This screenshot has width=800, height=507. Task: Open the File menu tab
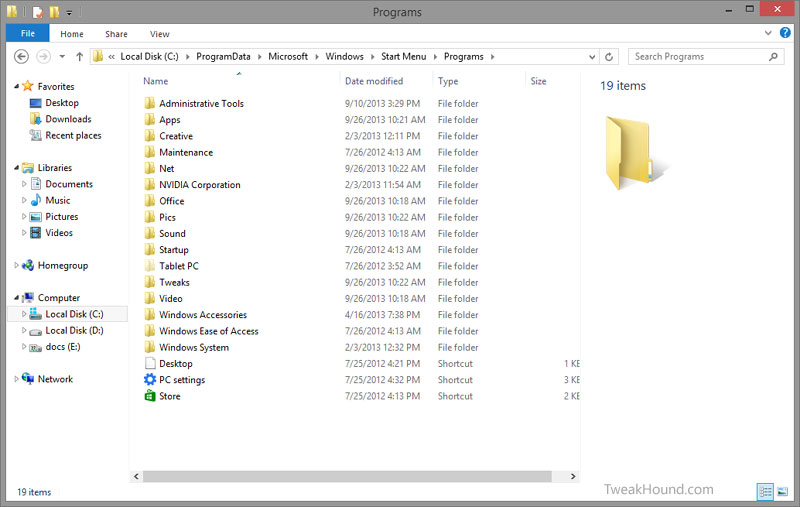point(28,34)
